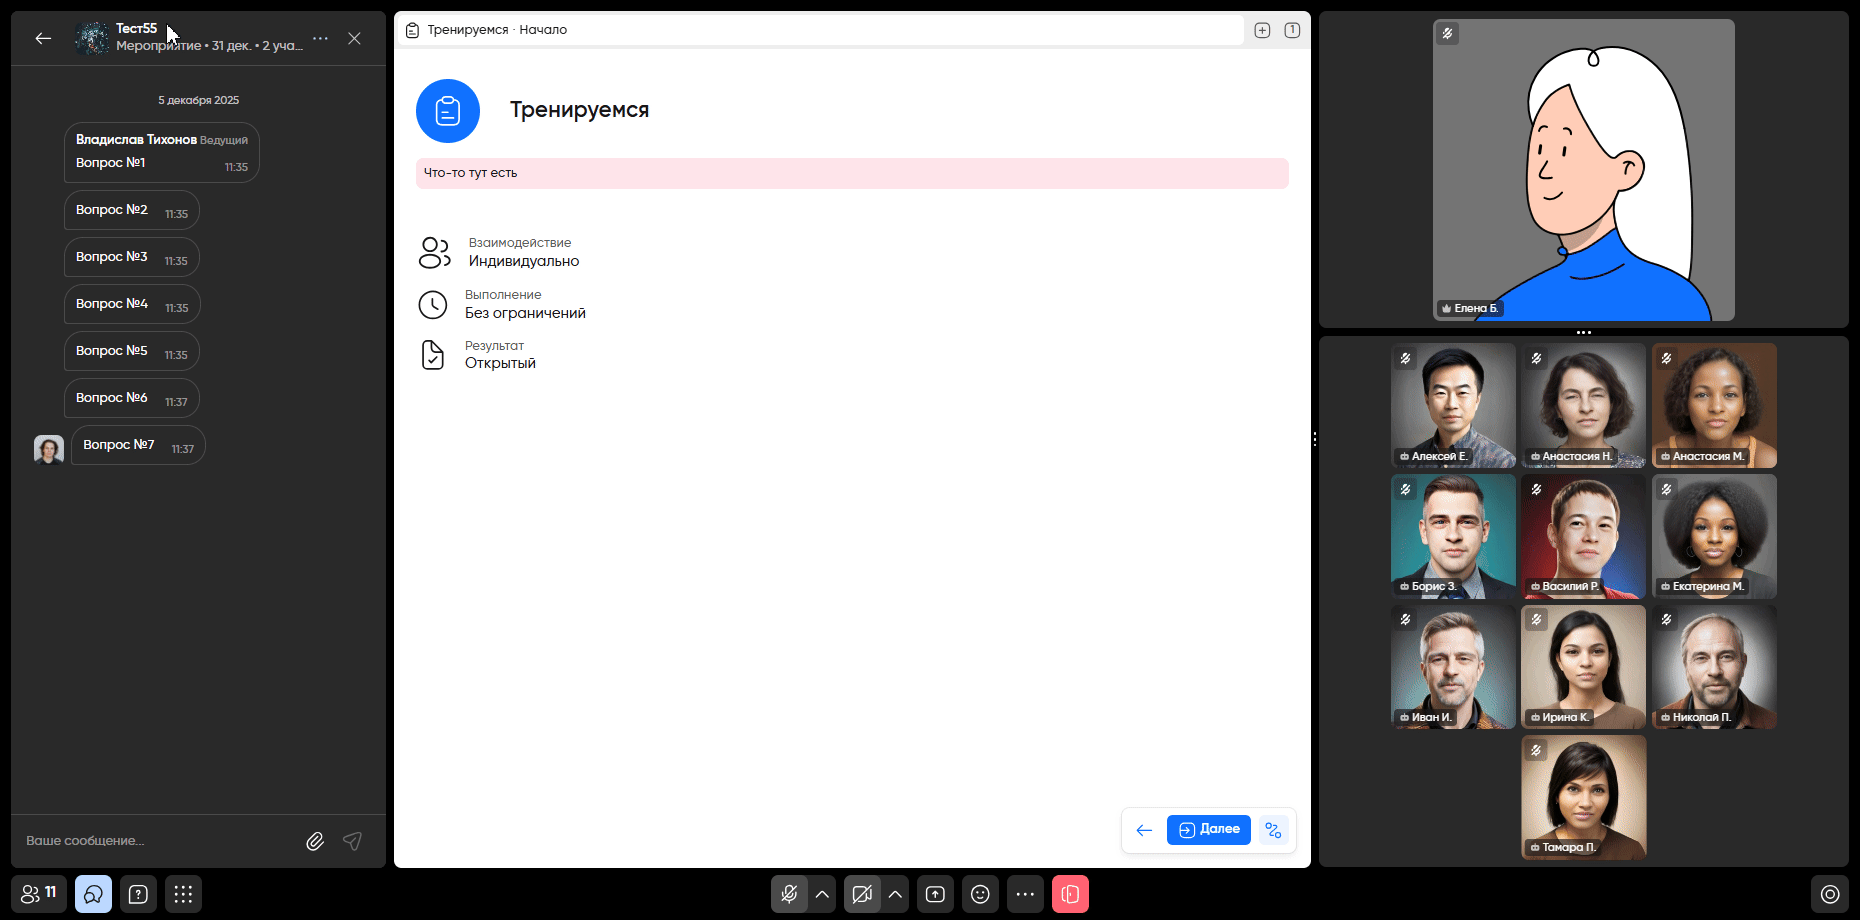Click the Далее button

1209,830
